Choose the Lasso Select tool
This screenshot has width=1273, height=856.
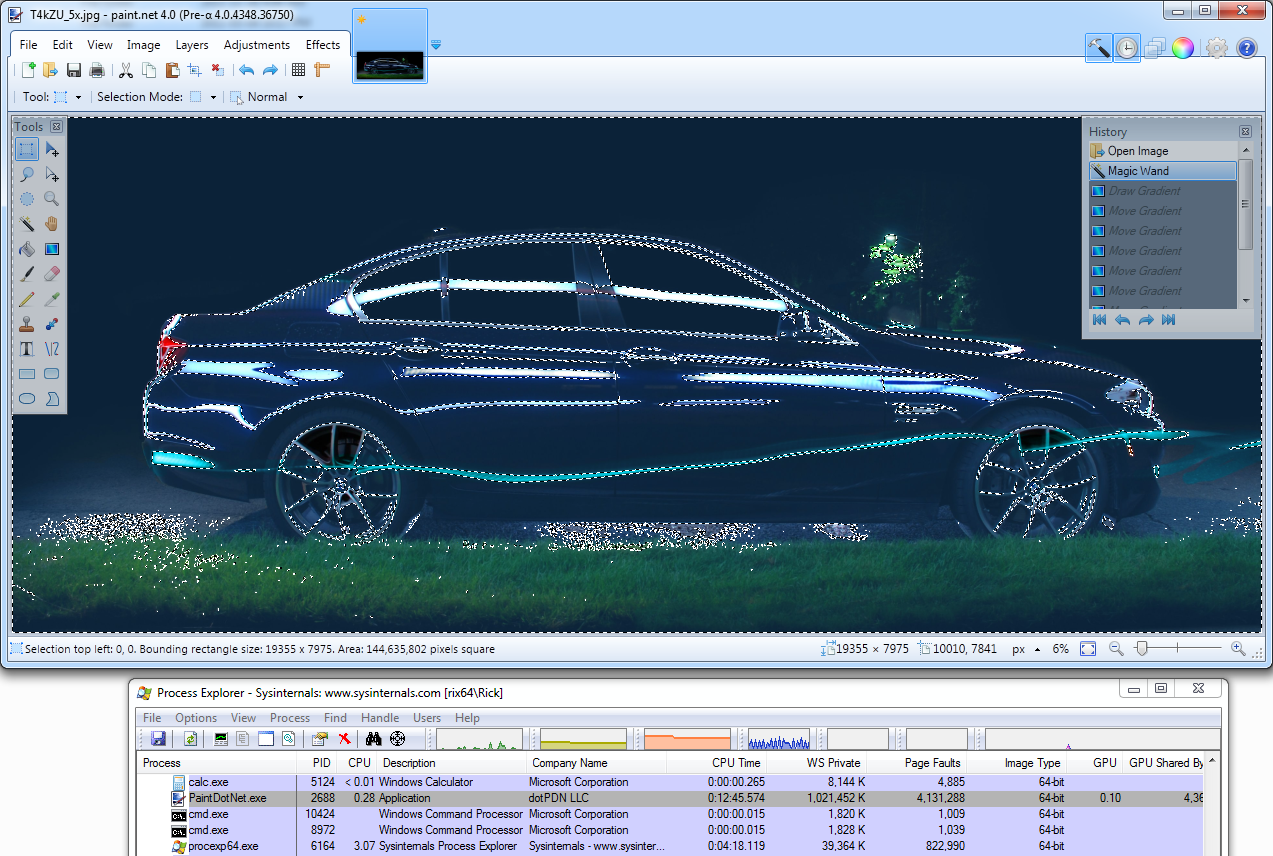coord(27,174)
